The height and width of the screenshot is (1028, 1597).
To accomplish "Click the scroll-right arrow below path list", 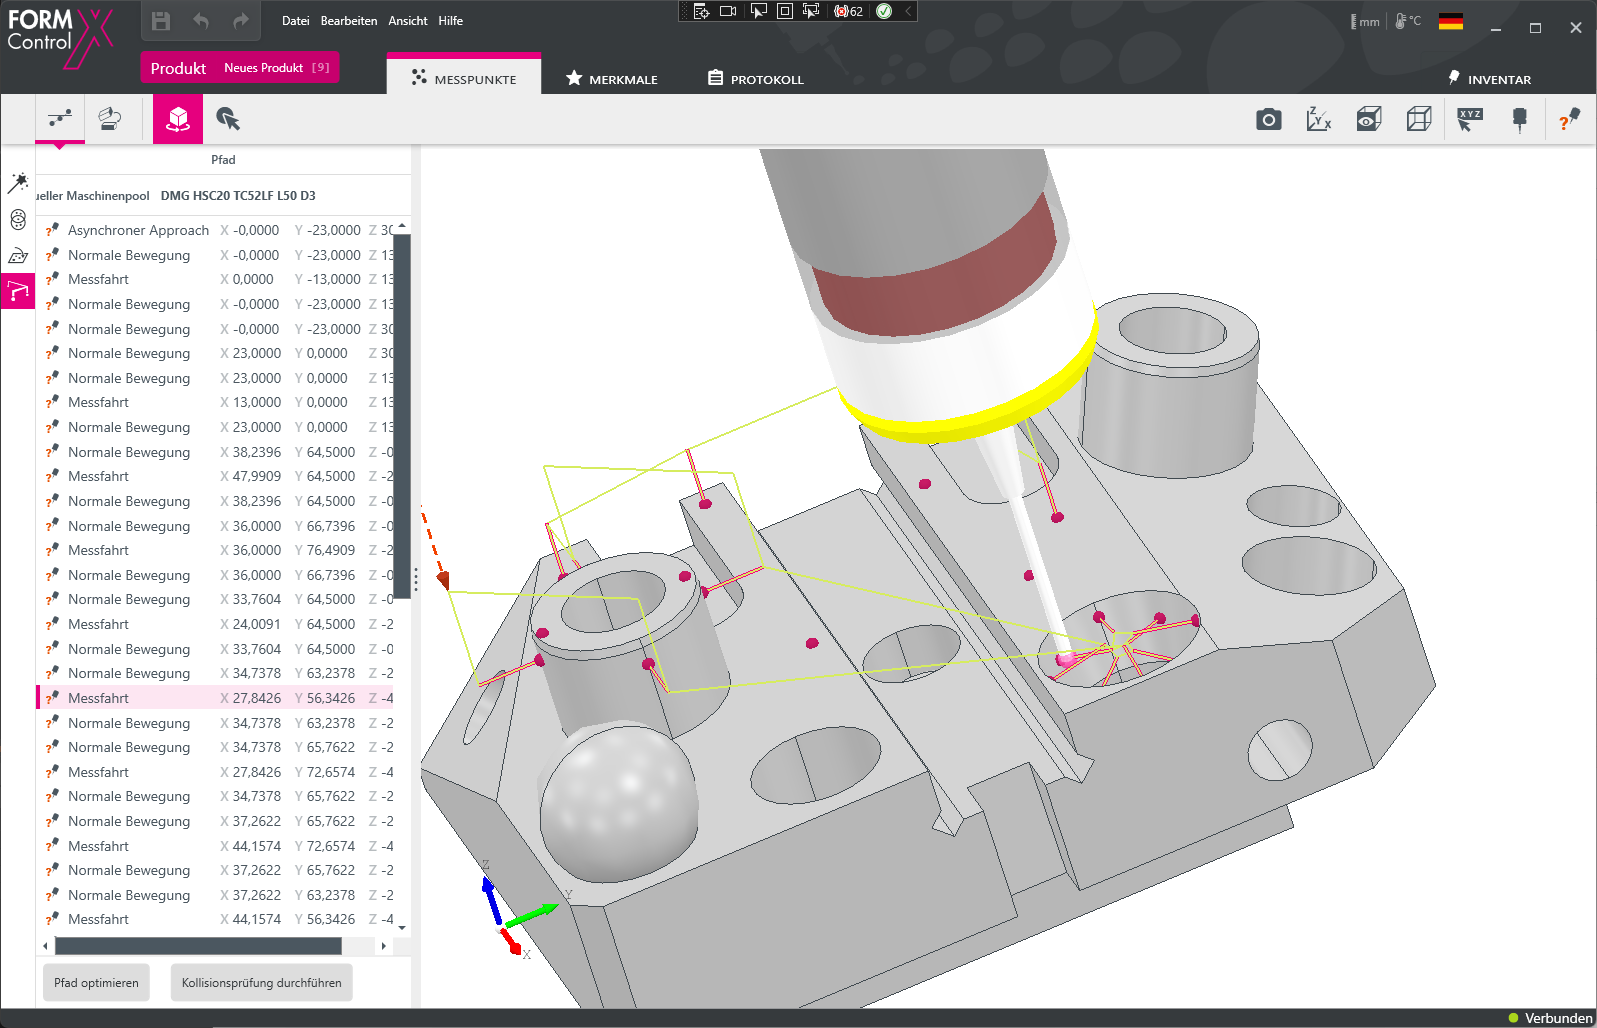I will [x=384, y=945].
